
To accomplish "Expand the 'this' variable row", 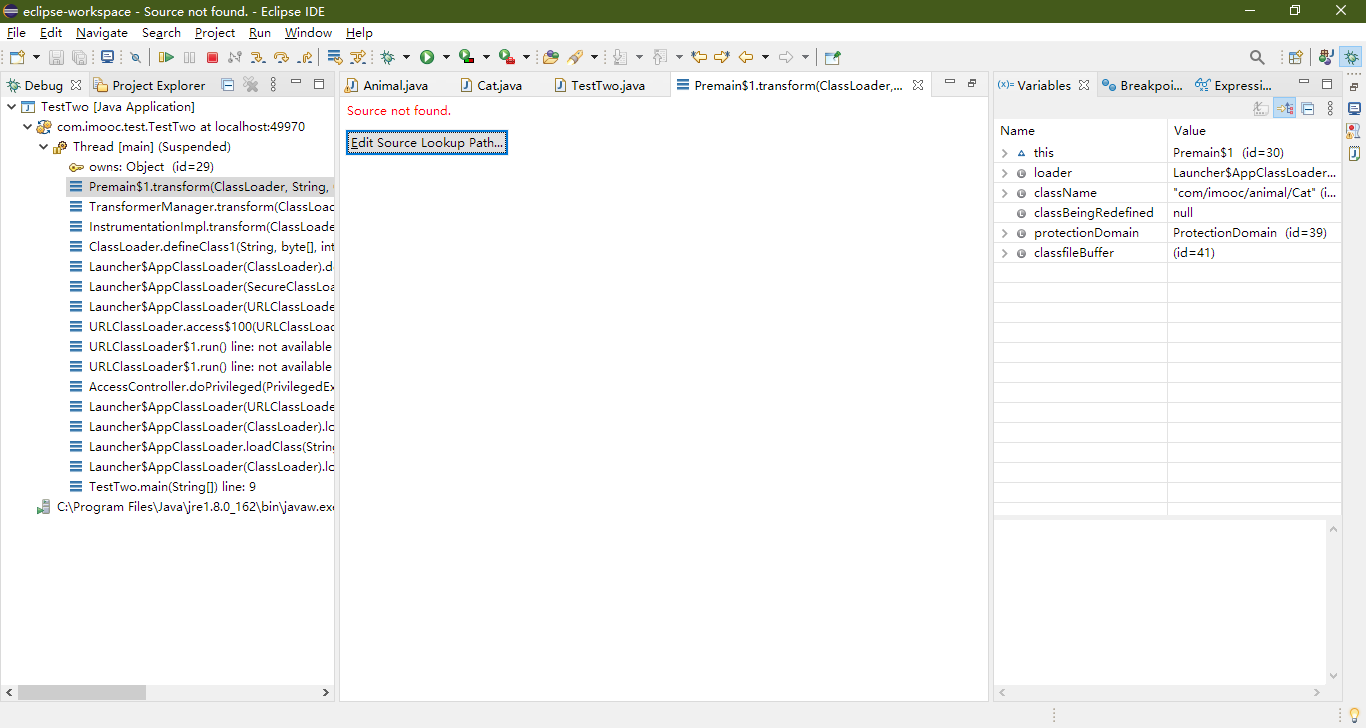I will click(1004, 153).
